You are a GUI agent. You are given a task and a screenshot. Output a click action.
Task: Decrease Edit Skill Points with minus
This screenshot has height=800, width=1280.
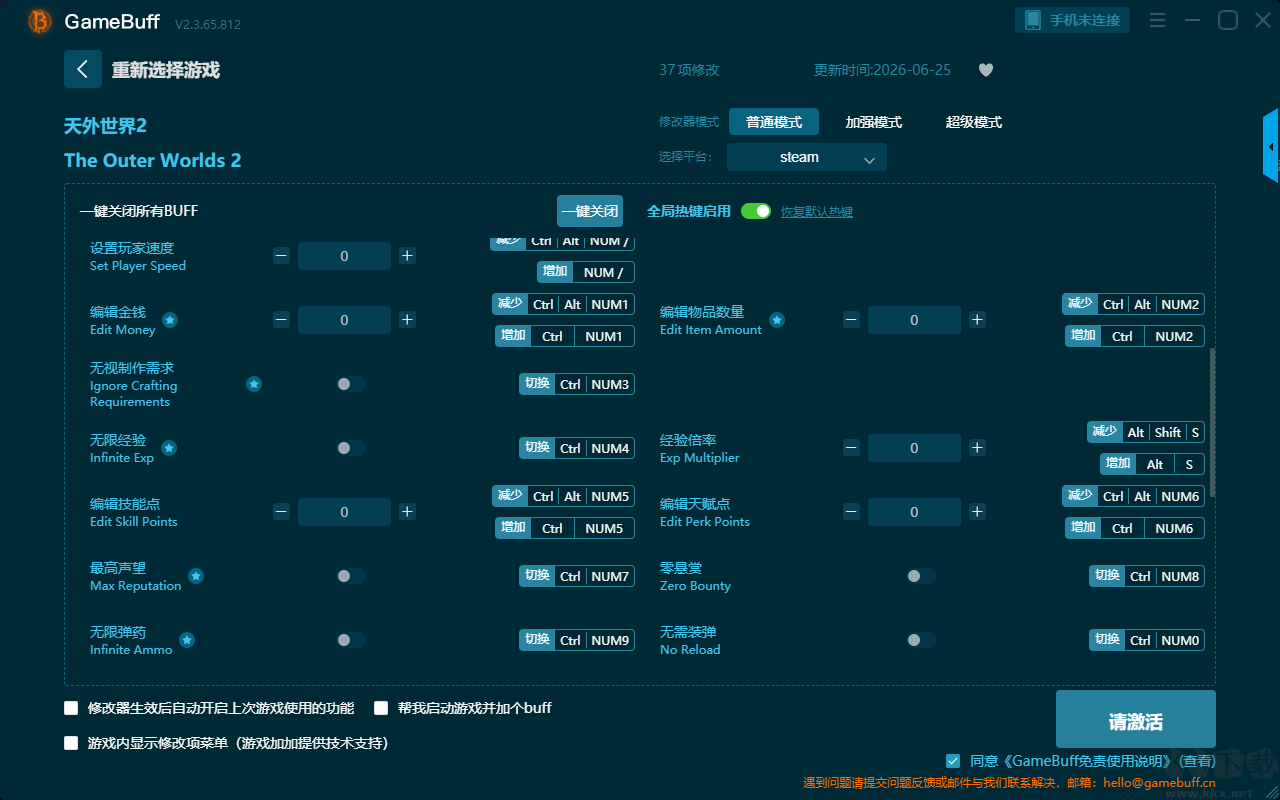click(x=281, y=512)
